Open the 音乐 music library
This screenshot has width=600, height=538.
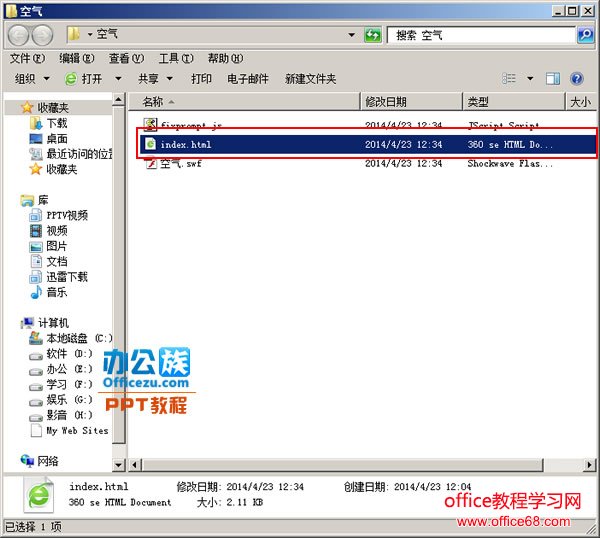click(x=49, y=292)
